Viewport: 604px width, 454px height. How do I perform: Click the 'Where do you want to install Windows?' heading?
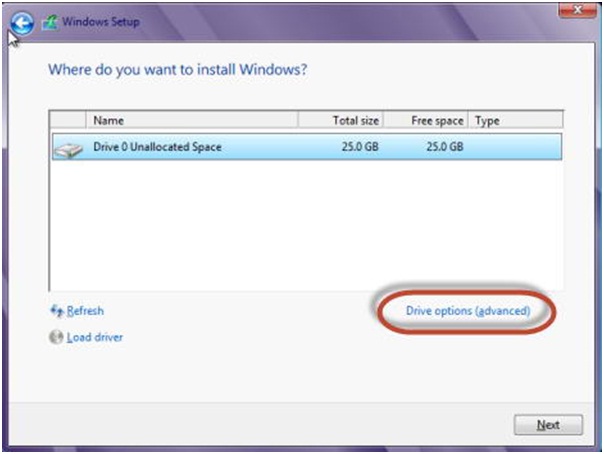(178, 70)
